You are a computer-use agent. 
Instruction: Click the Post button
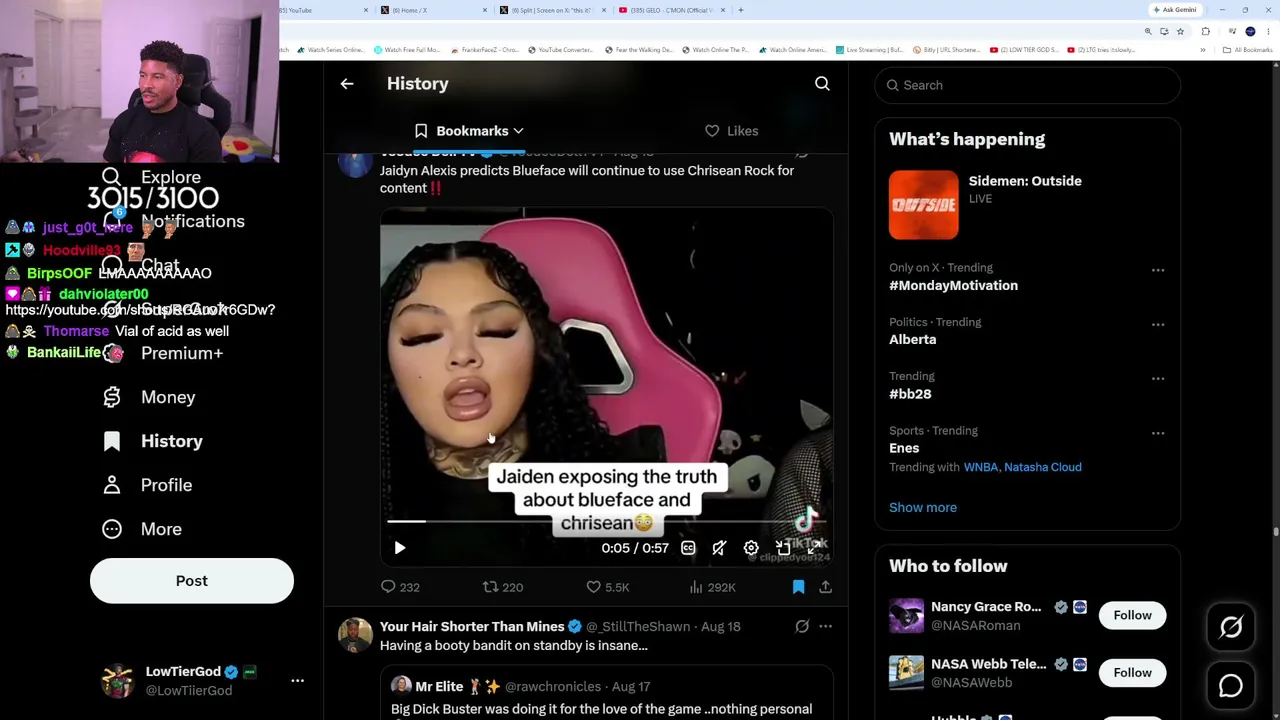point(192,581)
